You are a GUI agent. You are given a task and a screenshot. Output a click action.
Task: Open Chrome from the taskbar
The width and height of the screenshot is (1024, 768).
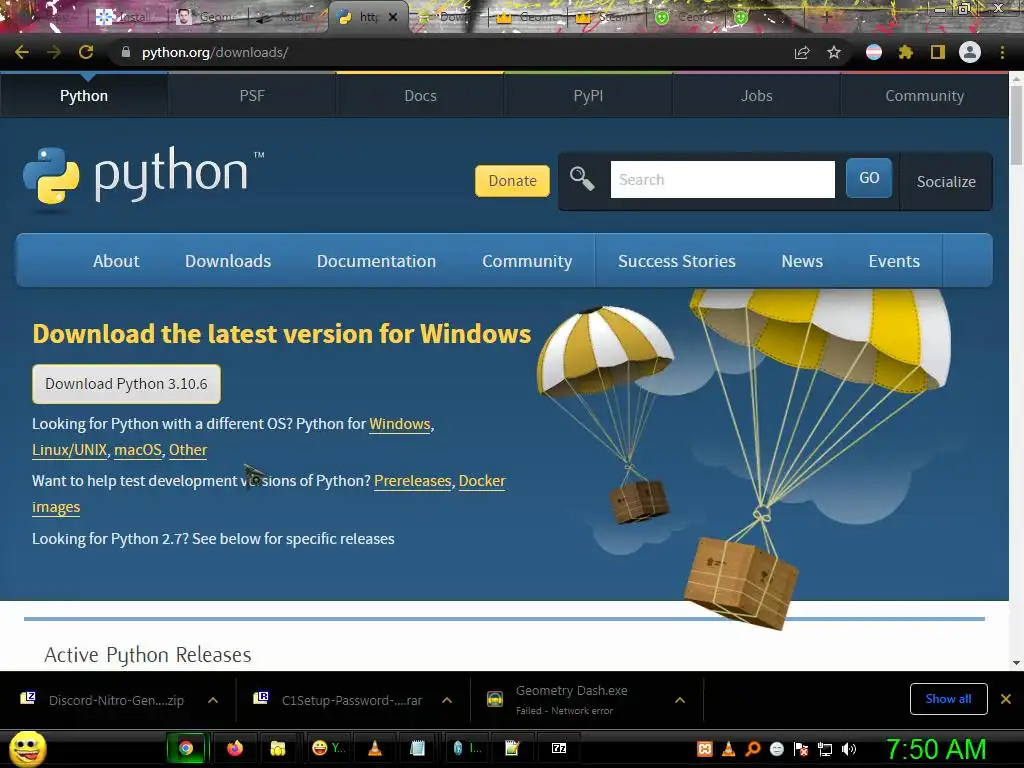[186, 748]
